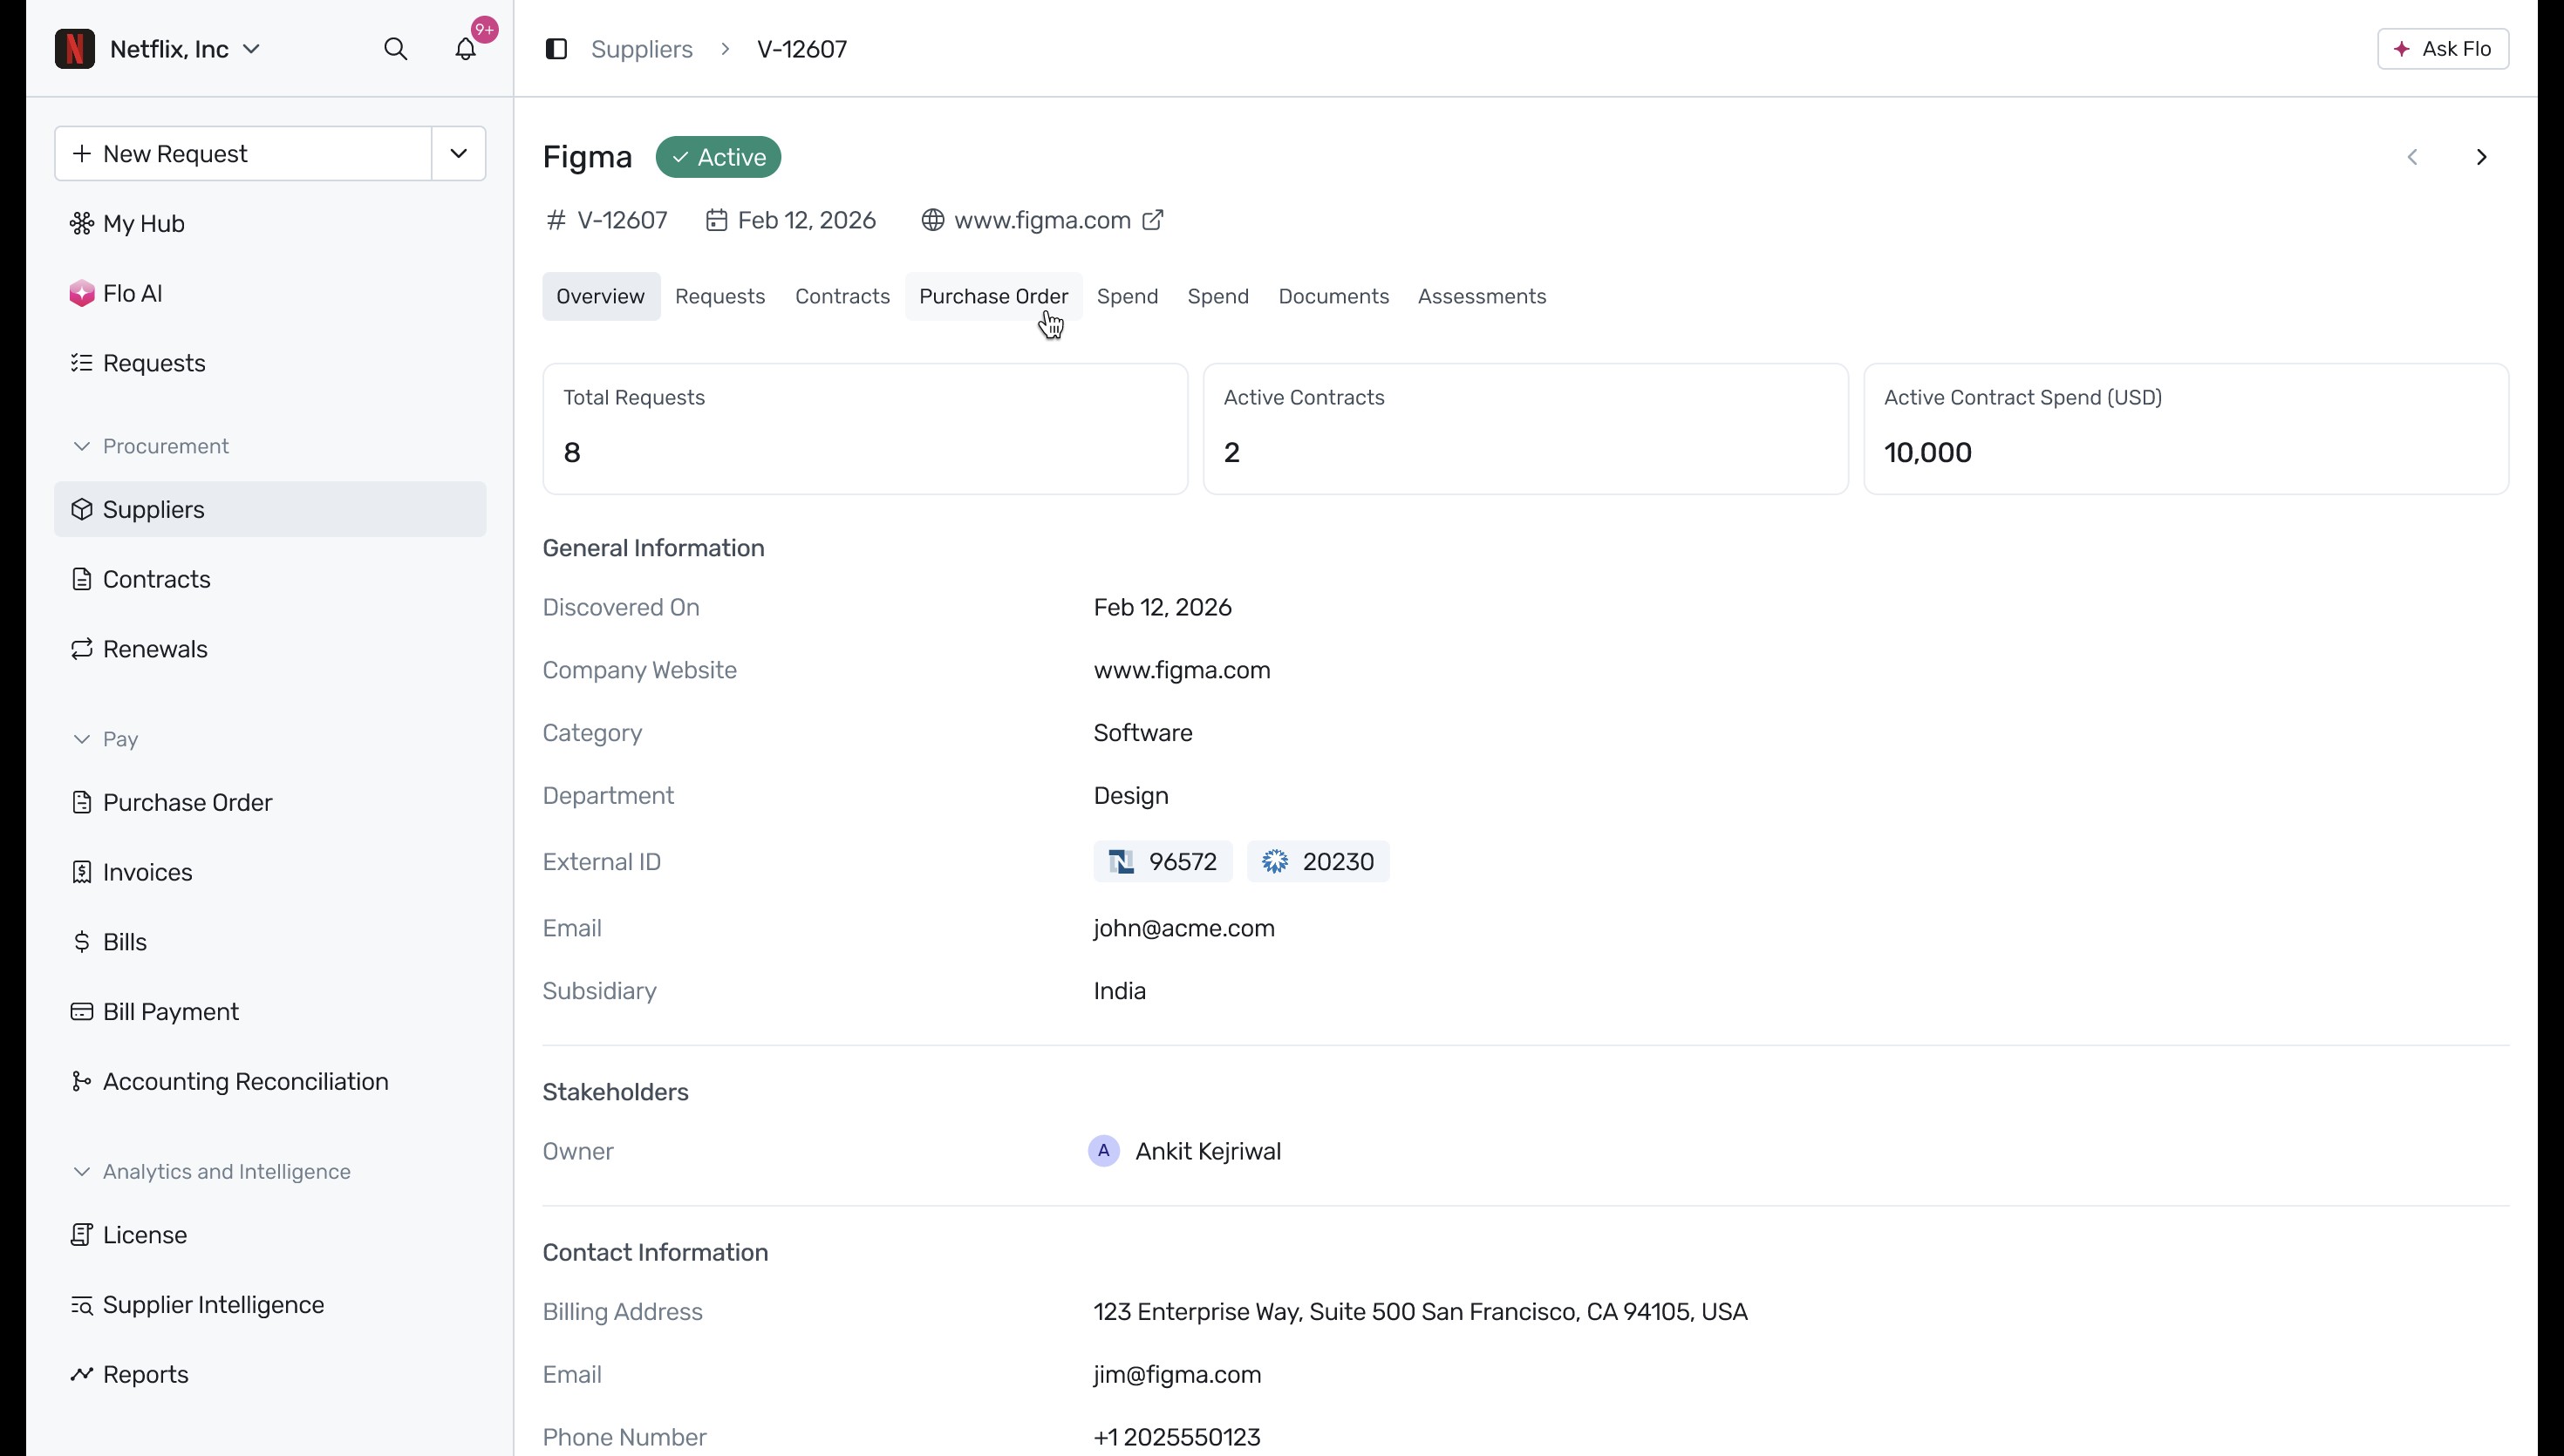Click the owner avatar A
Image resolution: width=2564 pixels, height=1456 pixels.
[1104, 1152]
